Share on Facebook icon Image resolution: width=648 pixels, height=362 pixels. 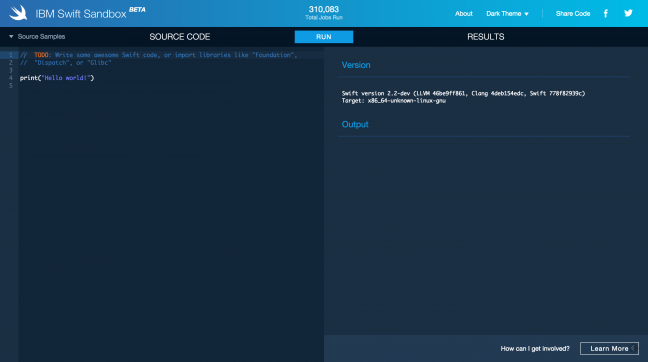pyautogui.click(x=605, y=13)
